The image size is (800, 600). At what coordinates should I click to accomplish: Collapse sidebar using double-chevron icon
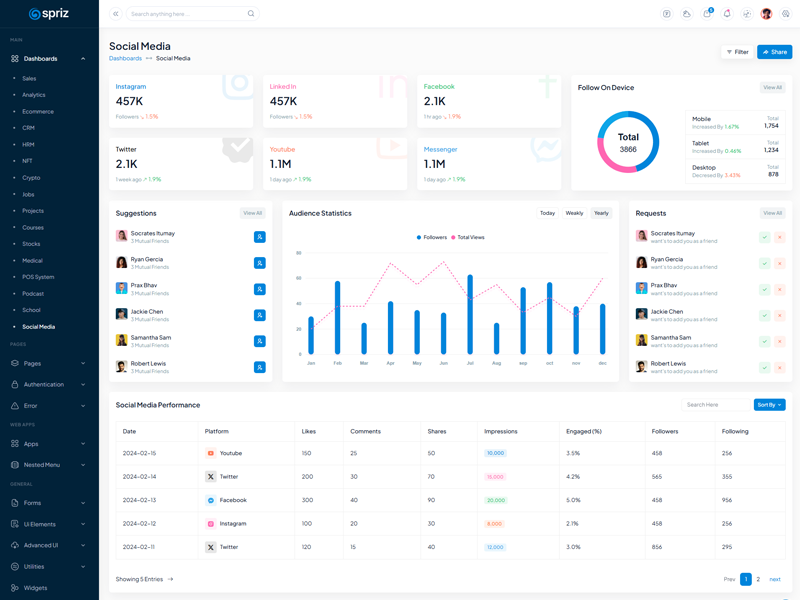tap(115, 14)
